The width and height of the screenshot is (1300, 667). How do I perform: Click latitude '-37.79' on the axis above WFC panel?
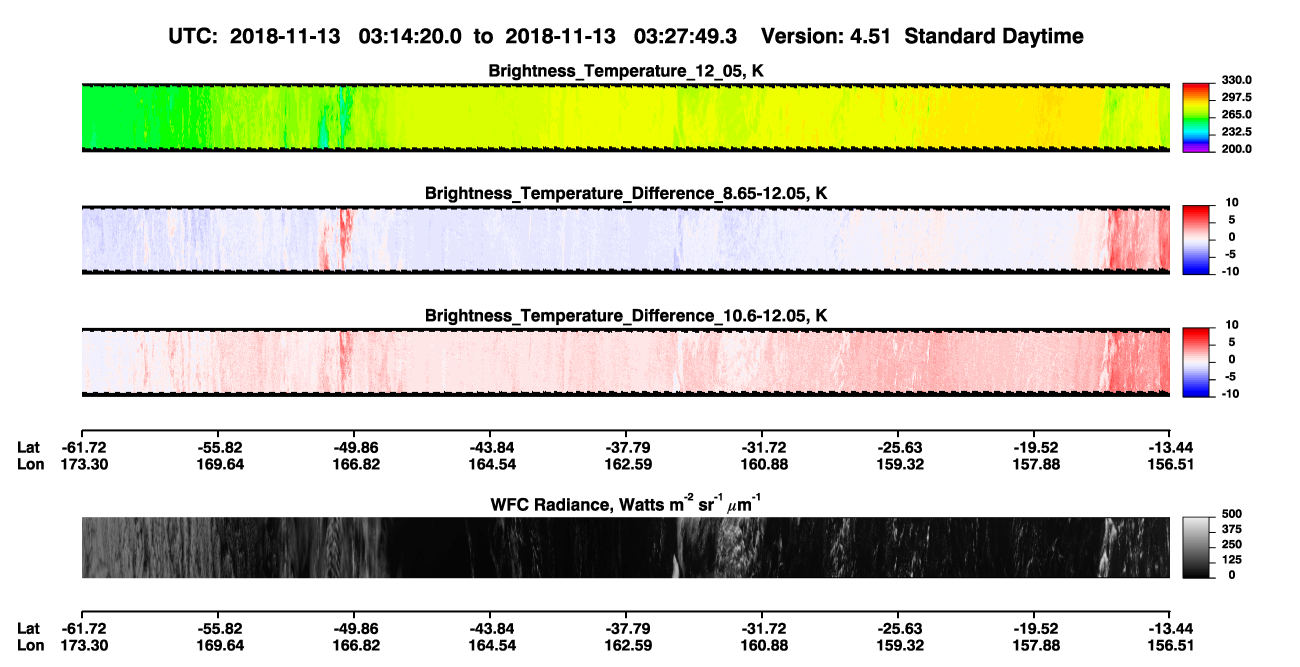coord(626,447)
